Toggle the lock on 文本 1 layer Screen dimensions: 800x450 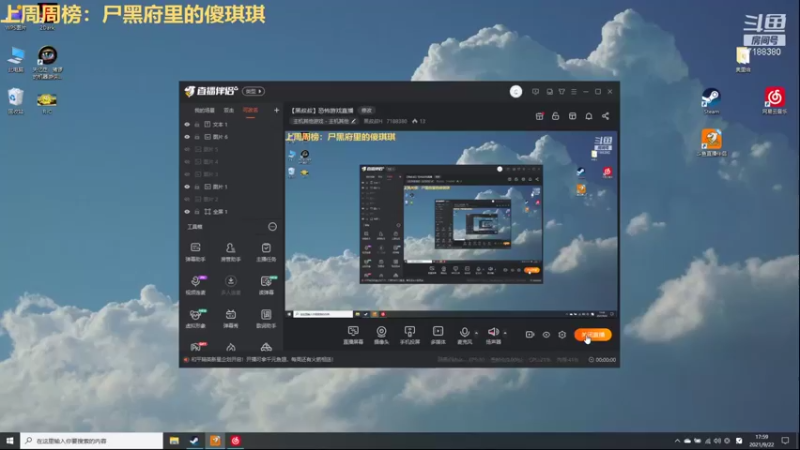[197, 124]
